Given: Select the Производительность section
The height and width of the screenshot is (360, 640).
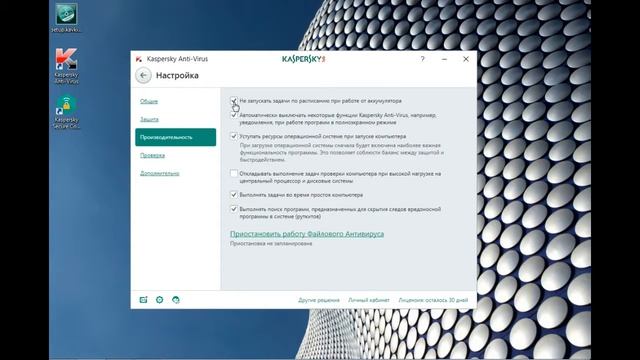Looking at the screenshot, I should pyautogui.click(x=176, y=137).
